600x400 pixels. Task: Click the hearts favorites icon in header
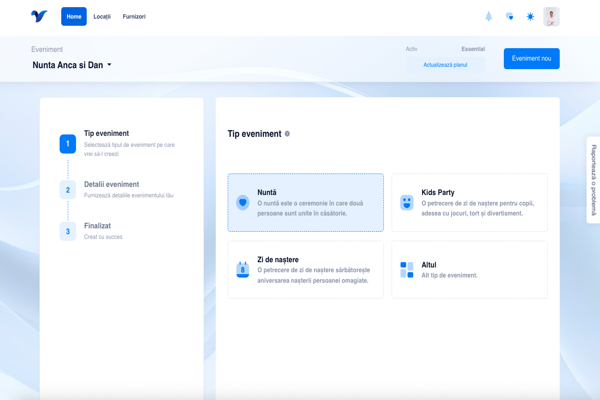510,17
